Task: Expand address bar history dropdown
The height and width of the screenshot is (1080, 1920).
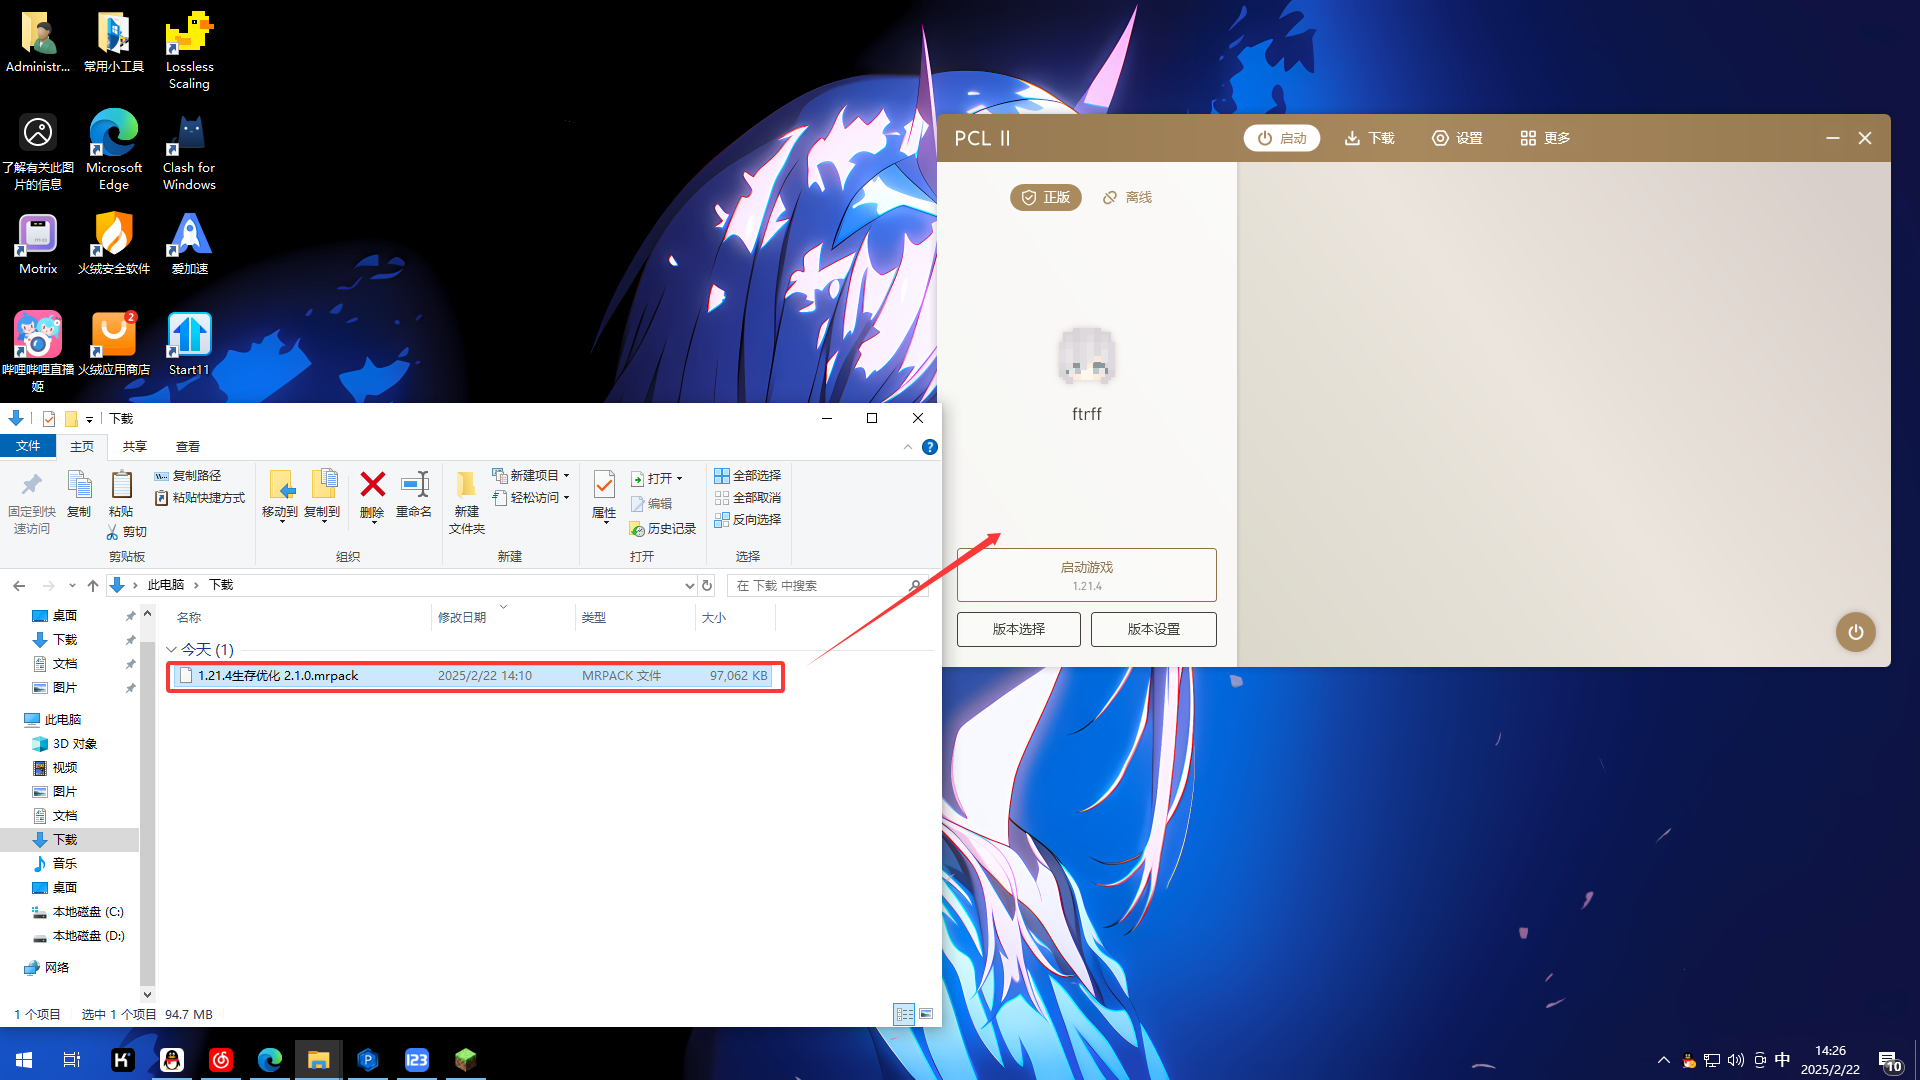Action: point(689,585)
